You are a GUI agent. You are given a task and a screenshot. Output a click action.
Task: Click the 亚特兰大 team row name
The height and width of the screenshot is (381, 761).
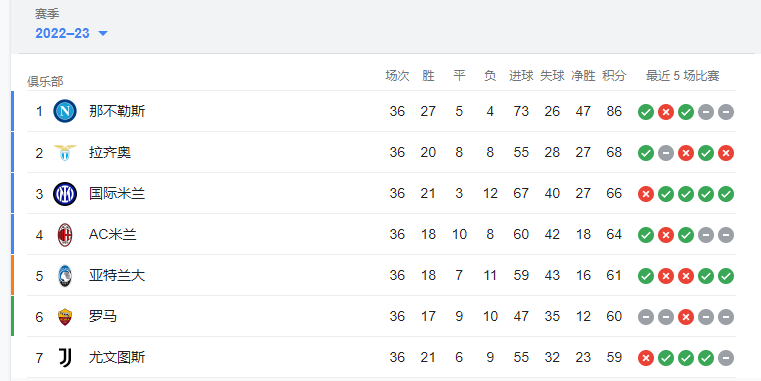pos(117,276)
